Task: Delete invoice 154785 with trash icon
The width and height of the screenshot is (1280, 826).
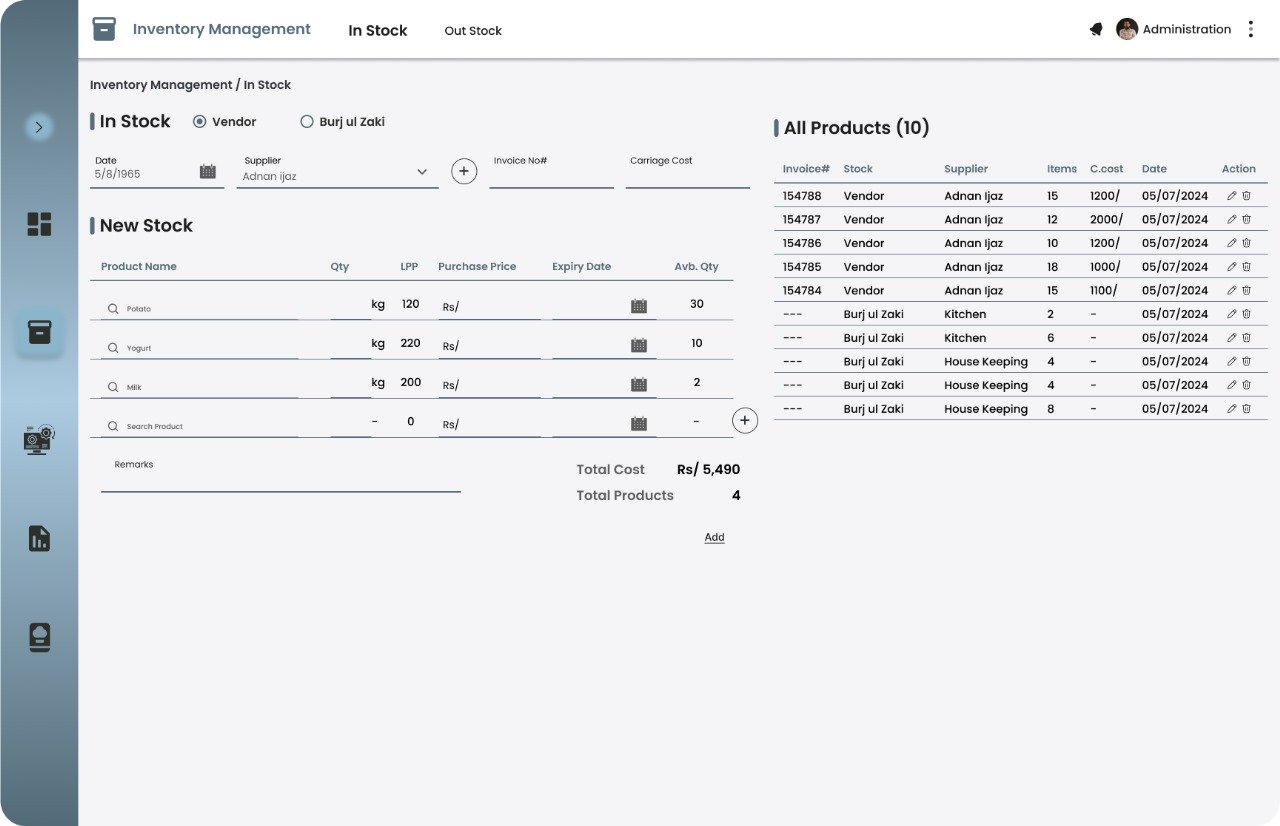Action: coord(1246,267)
